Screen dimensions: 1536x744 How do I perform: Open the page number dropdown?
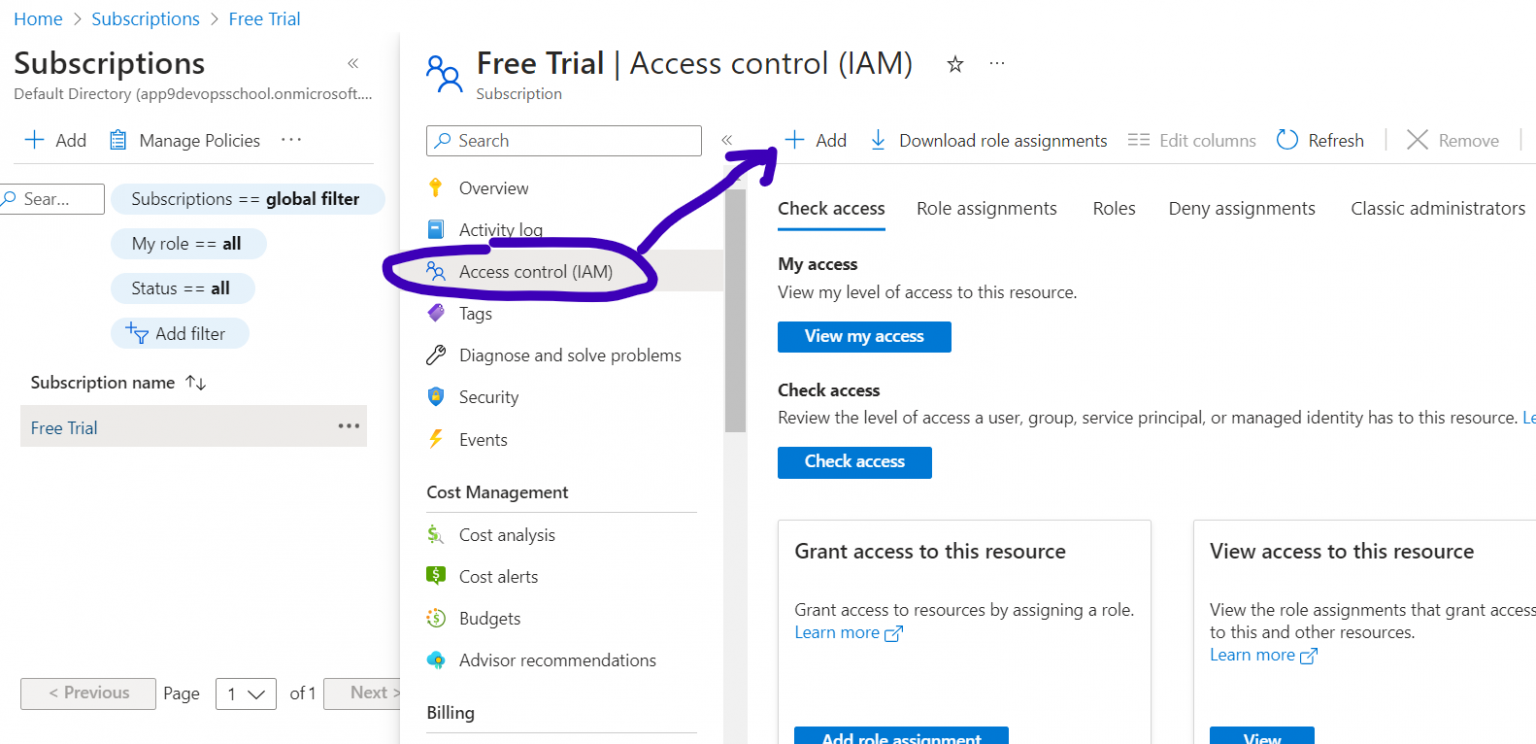coord(246,694)
